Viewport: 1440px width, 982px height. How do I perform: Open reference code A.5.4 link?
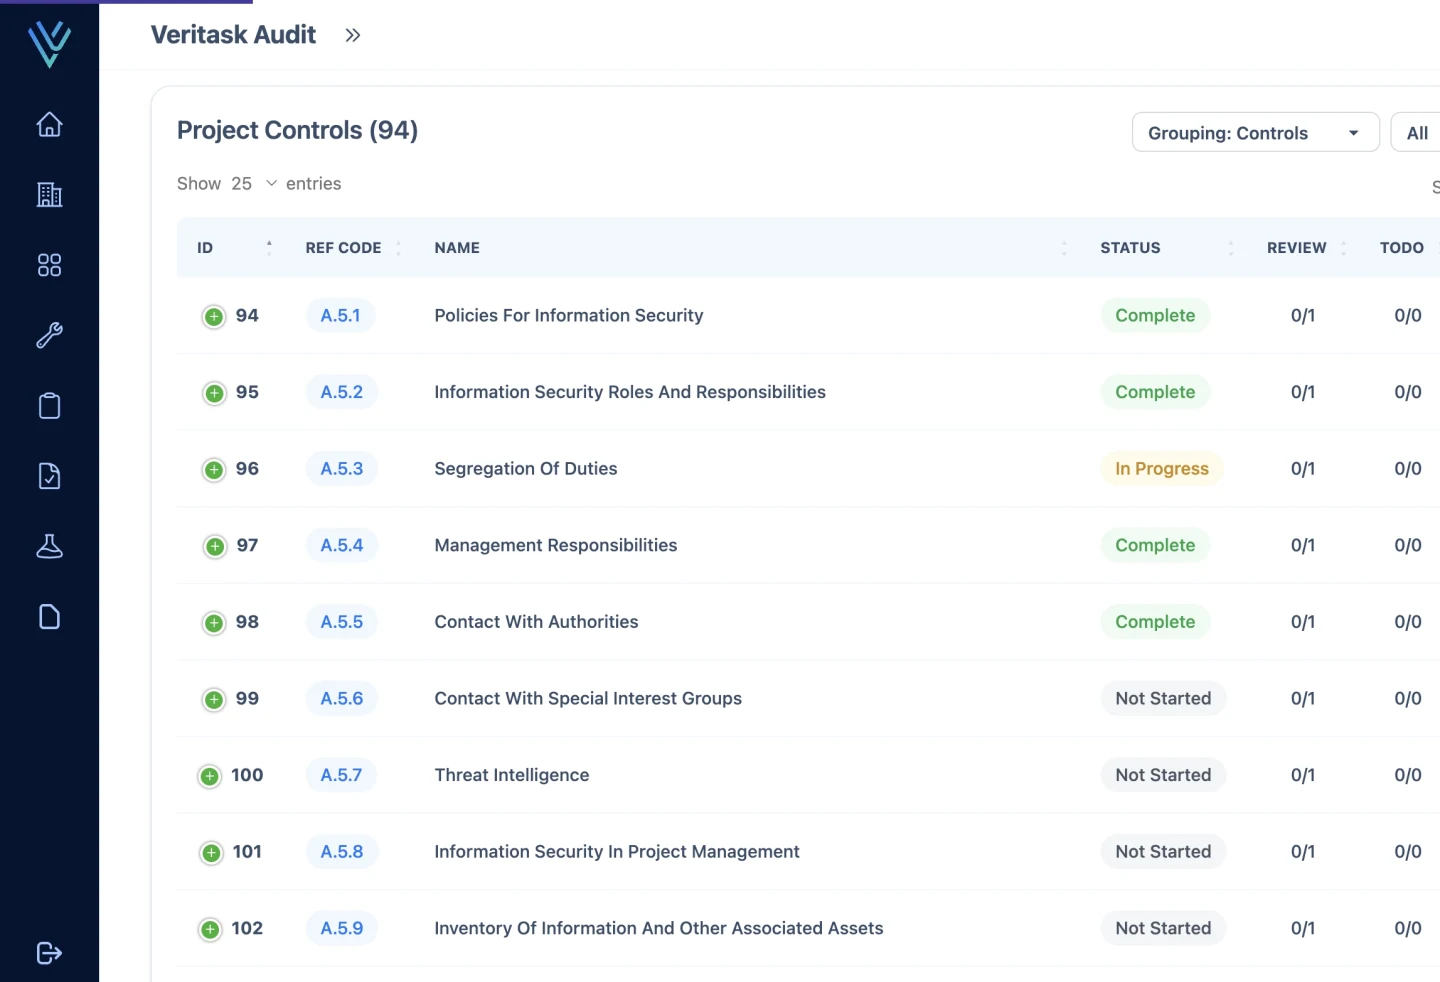(x=342, y=545)
